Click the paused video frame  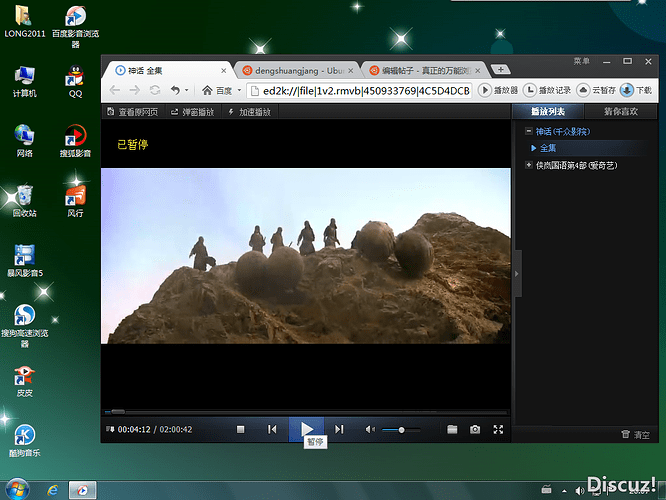306,256
